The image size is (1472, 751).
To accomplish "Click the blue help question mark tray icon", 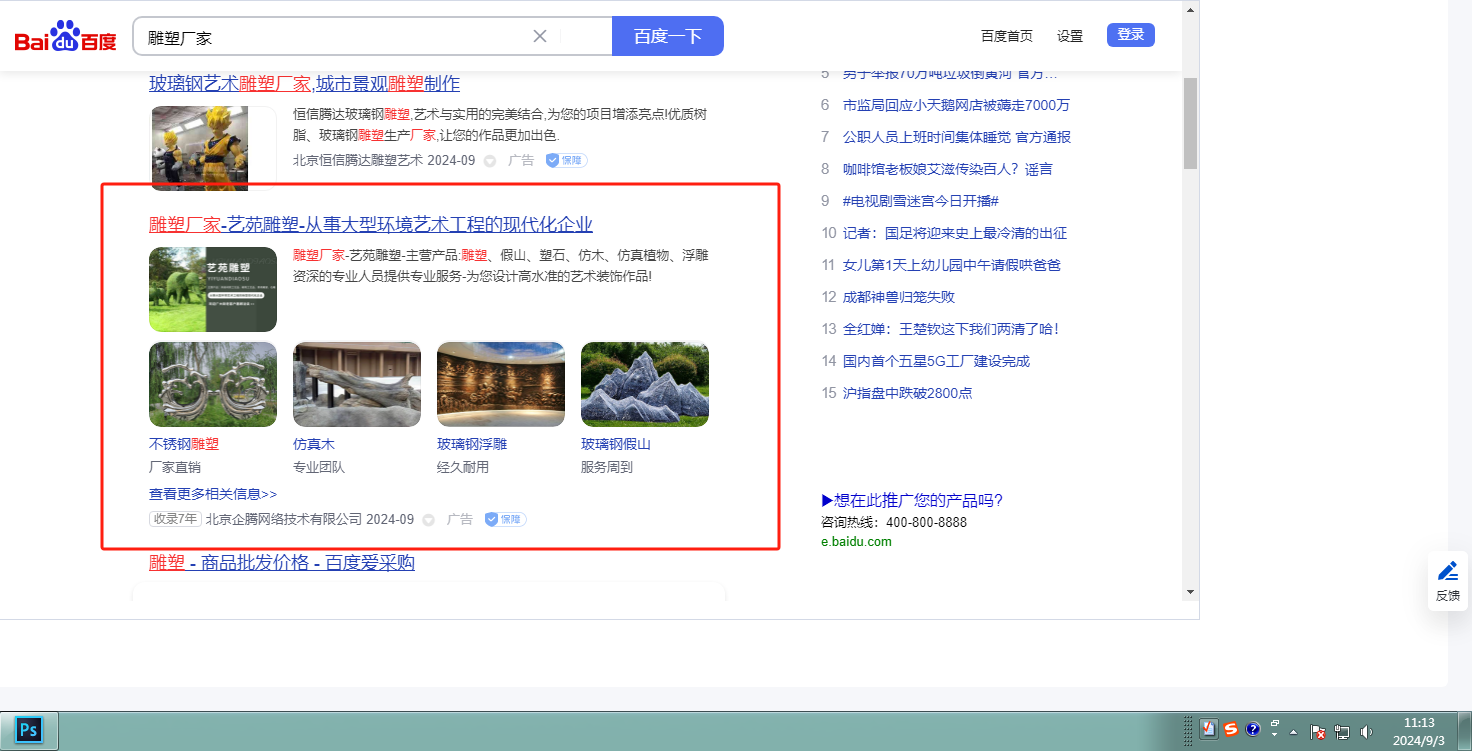I will tap(1253, 730).
